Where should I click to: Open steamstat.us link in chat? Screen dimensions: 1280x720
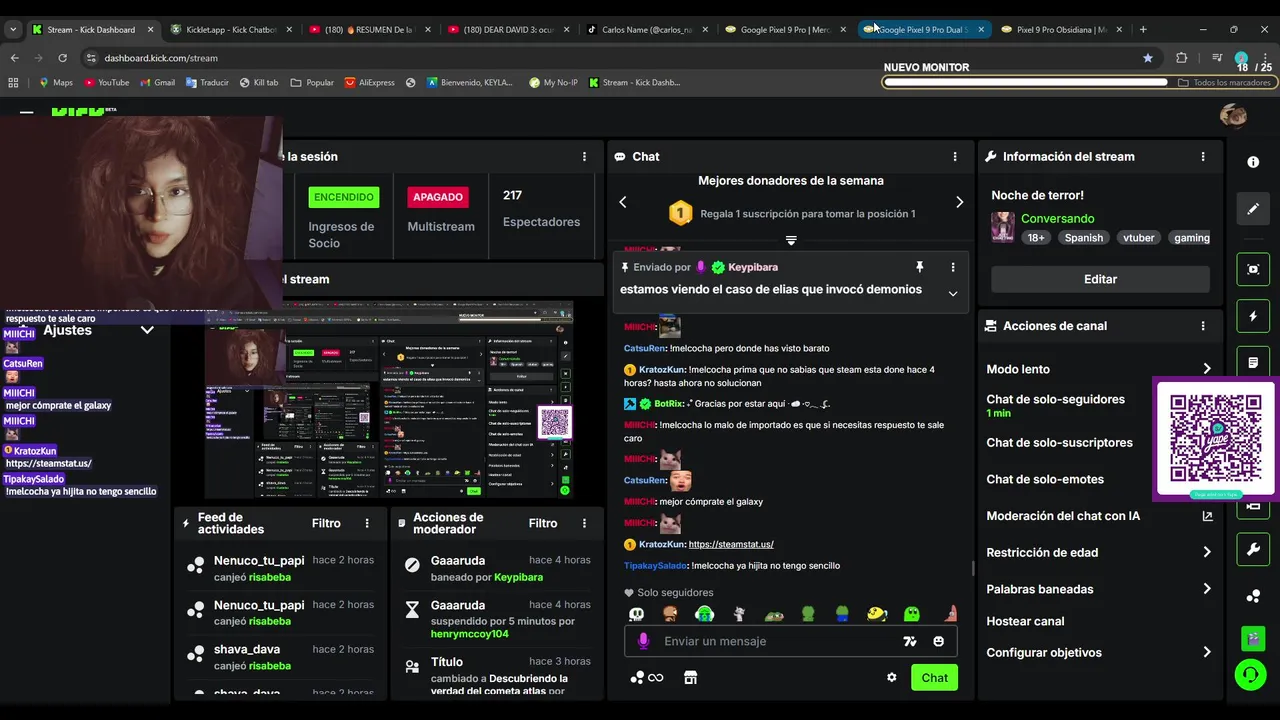pyautogui.click(x=731, y=544)
